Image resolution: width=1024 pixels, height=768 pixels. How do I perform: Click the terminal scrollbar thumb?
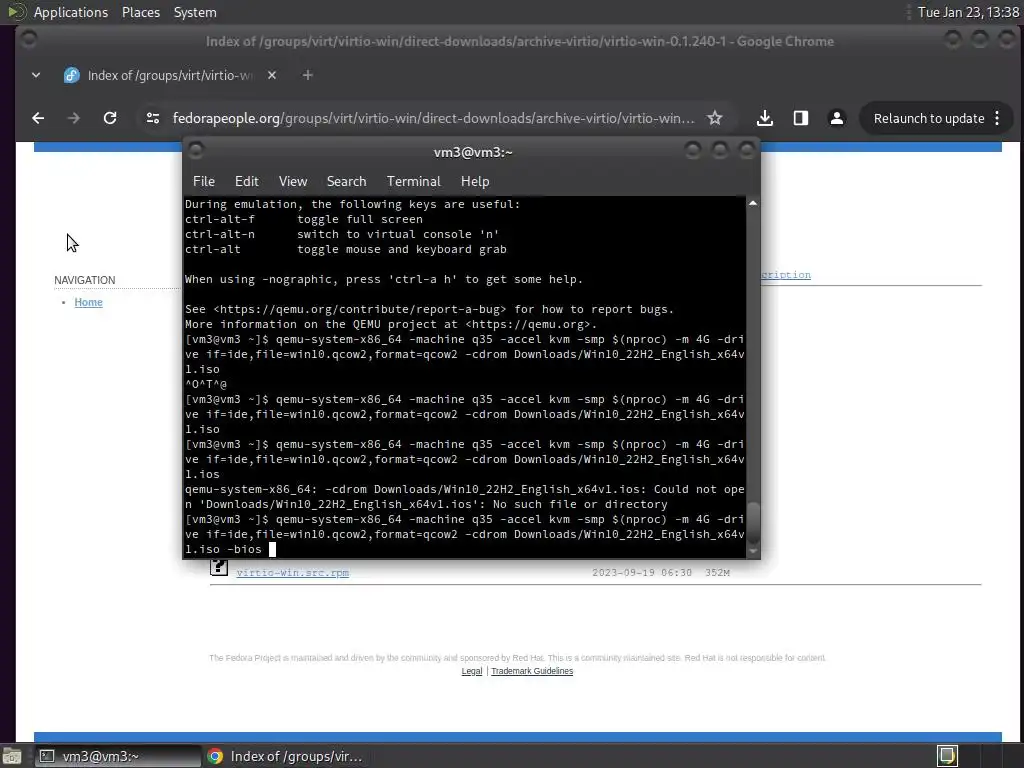[753, 522]
